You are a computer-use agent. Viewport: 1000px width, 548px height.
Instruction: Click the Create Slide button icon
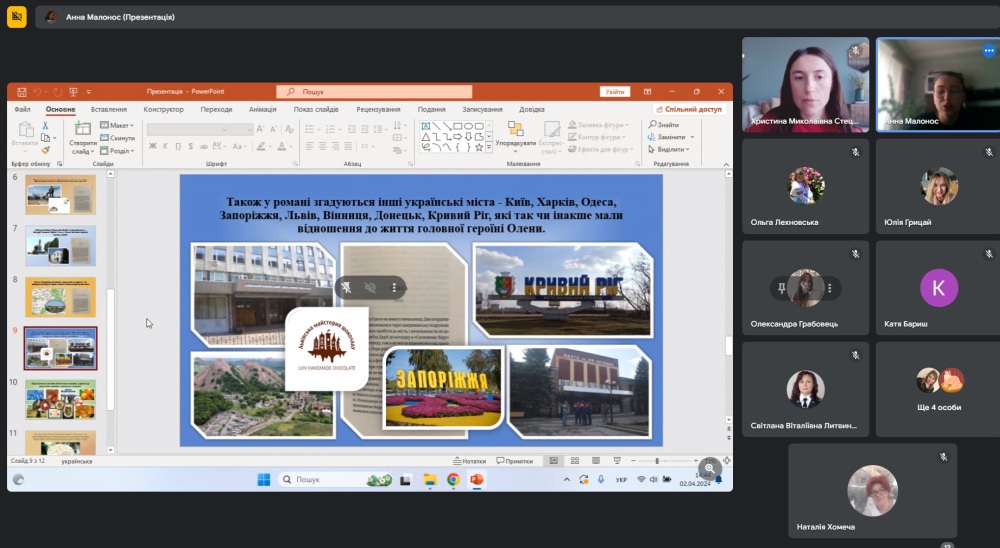coord(83,128)
